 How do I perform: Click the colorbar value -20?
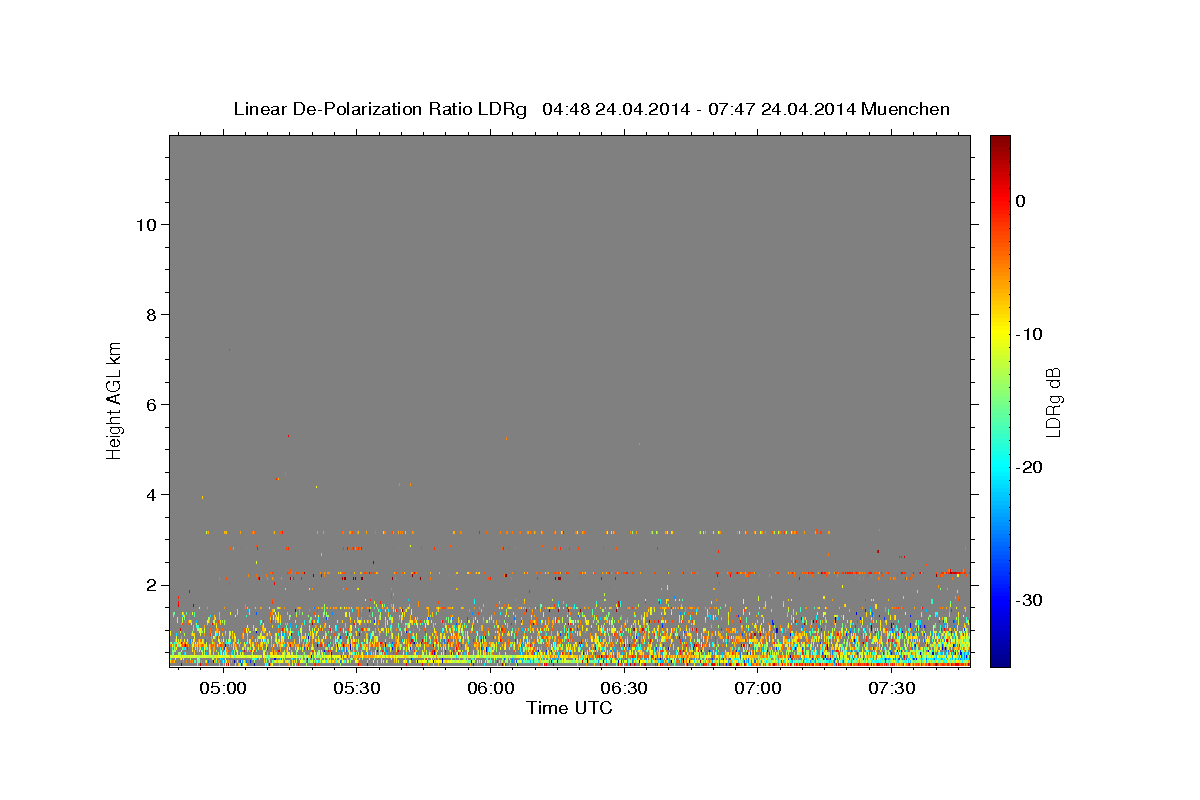(1030, 467)
